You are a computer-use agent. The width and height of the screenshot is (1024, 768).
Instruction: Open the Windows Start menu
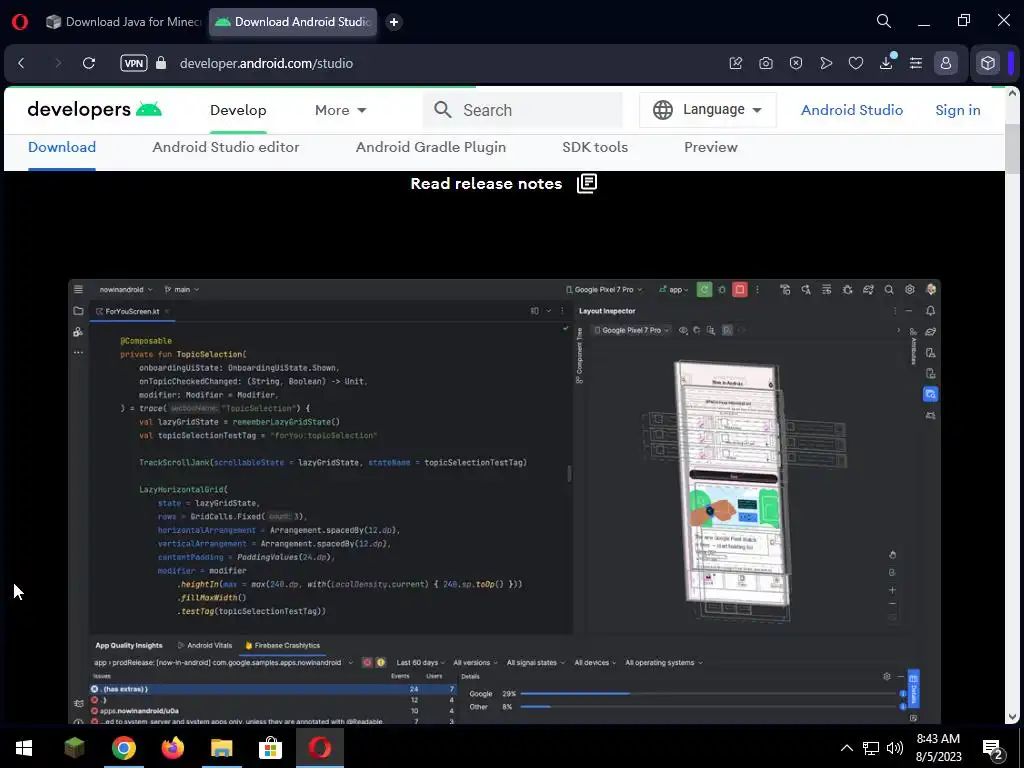pyautogui.click(x=24, y=748)
